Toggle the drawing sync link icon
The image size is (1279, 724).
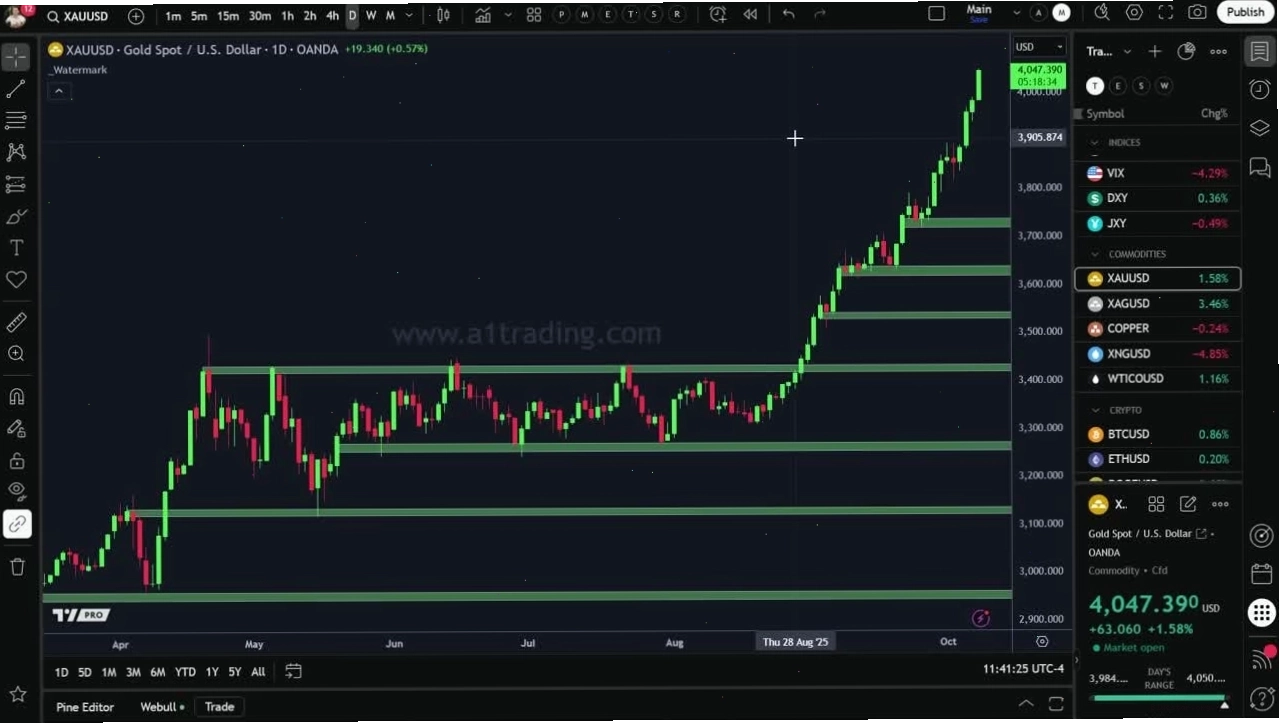[x=17, y=524]
